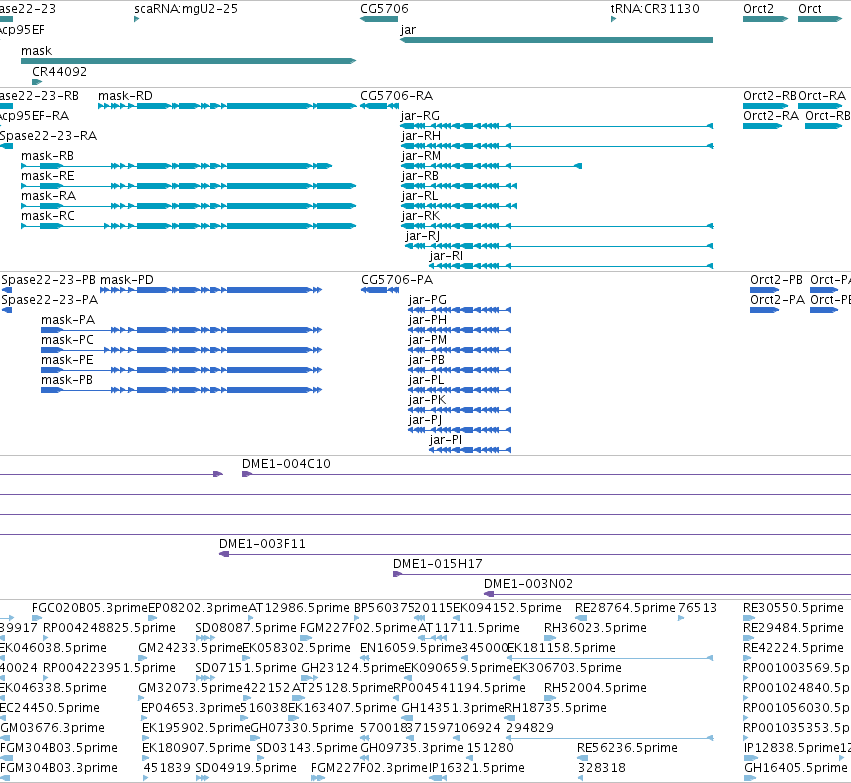Select the jar-PL protein label
This screenshot has width=851, height=783.
click(x=426, y=380)
